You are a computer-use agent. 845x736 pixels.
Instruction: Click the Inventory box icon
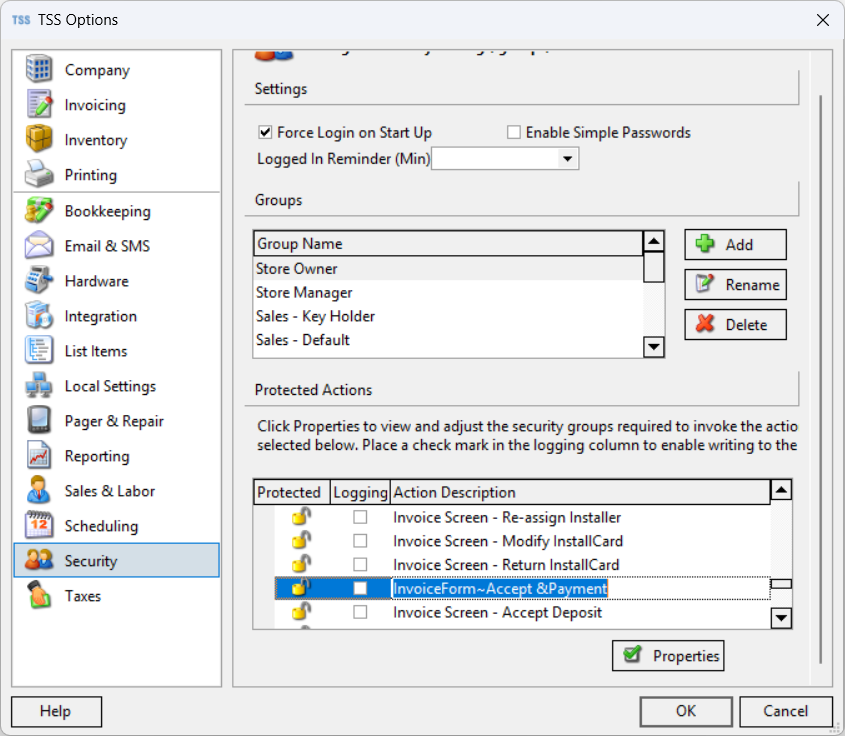[39, 140]
